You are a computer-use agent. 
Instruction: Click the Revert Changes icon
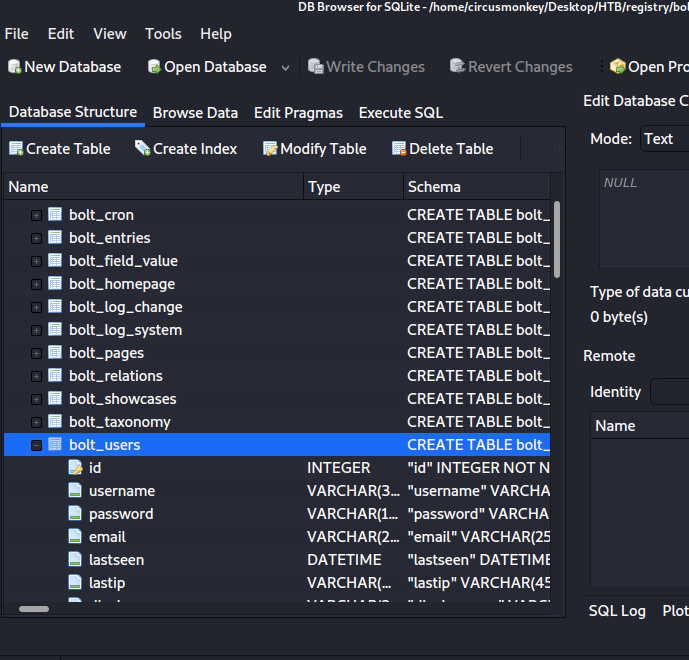point(457,66)
